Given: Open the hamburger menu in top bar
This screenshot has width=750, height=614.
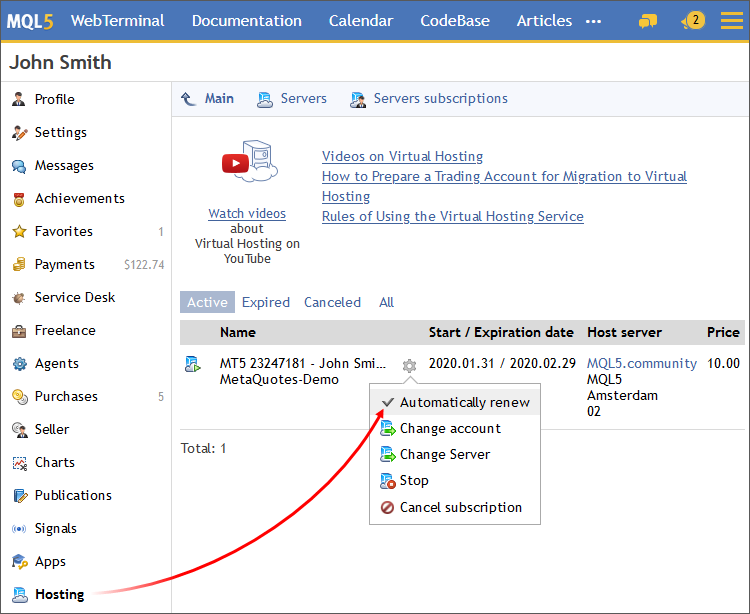Looking at the screenshot, I should [x=732, y=21].
